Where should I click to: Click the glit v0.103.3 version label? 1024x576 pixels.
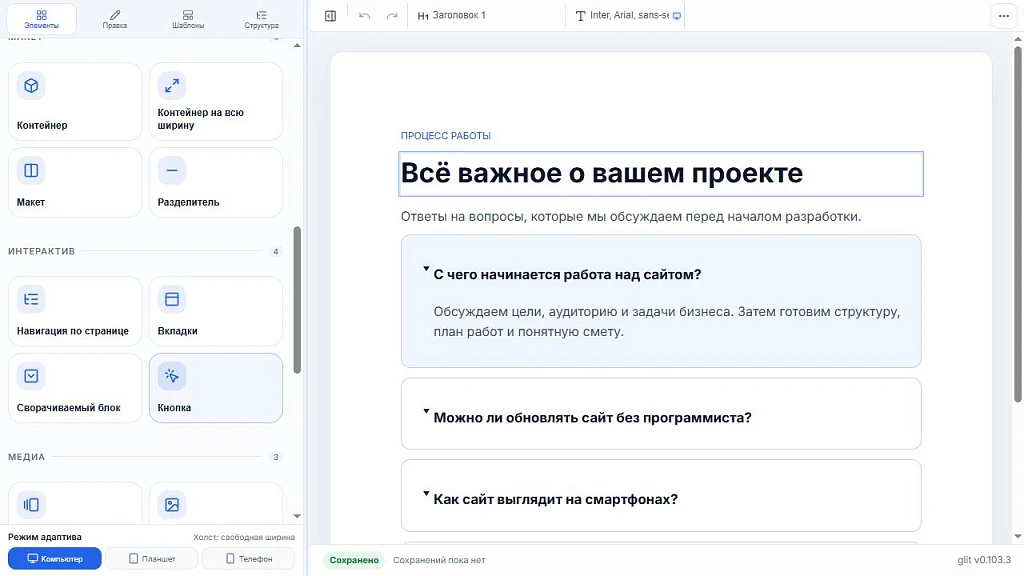pos(984,560)
